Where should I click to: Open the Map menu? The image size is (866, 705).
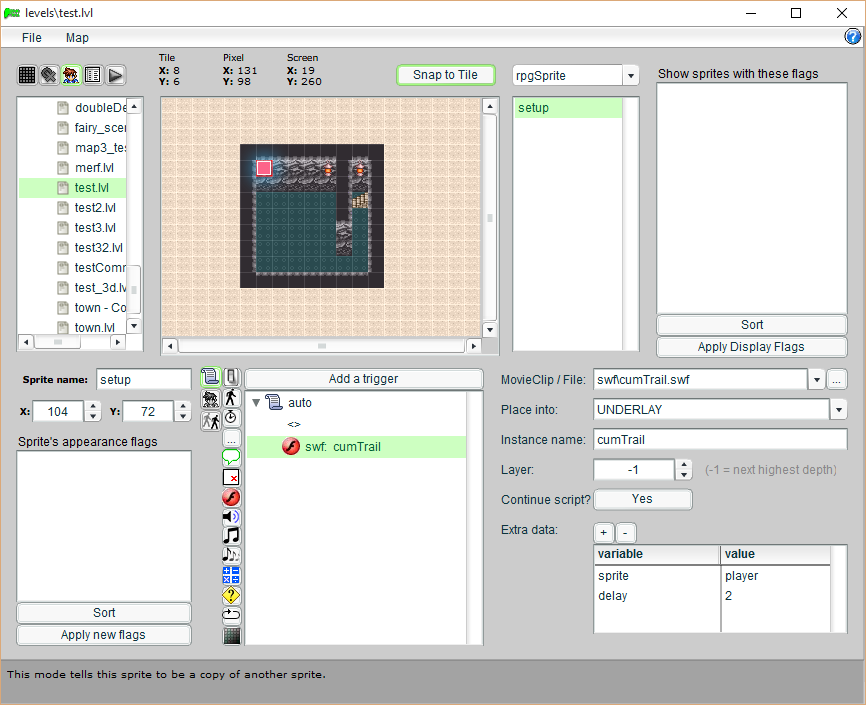[77, 37]
